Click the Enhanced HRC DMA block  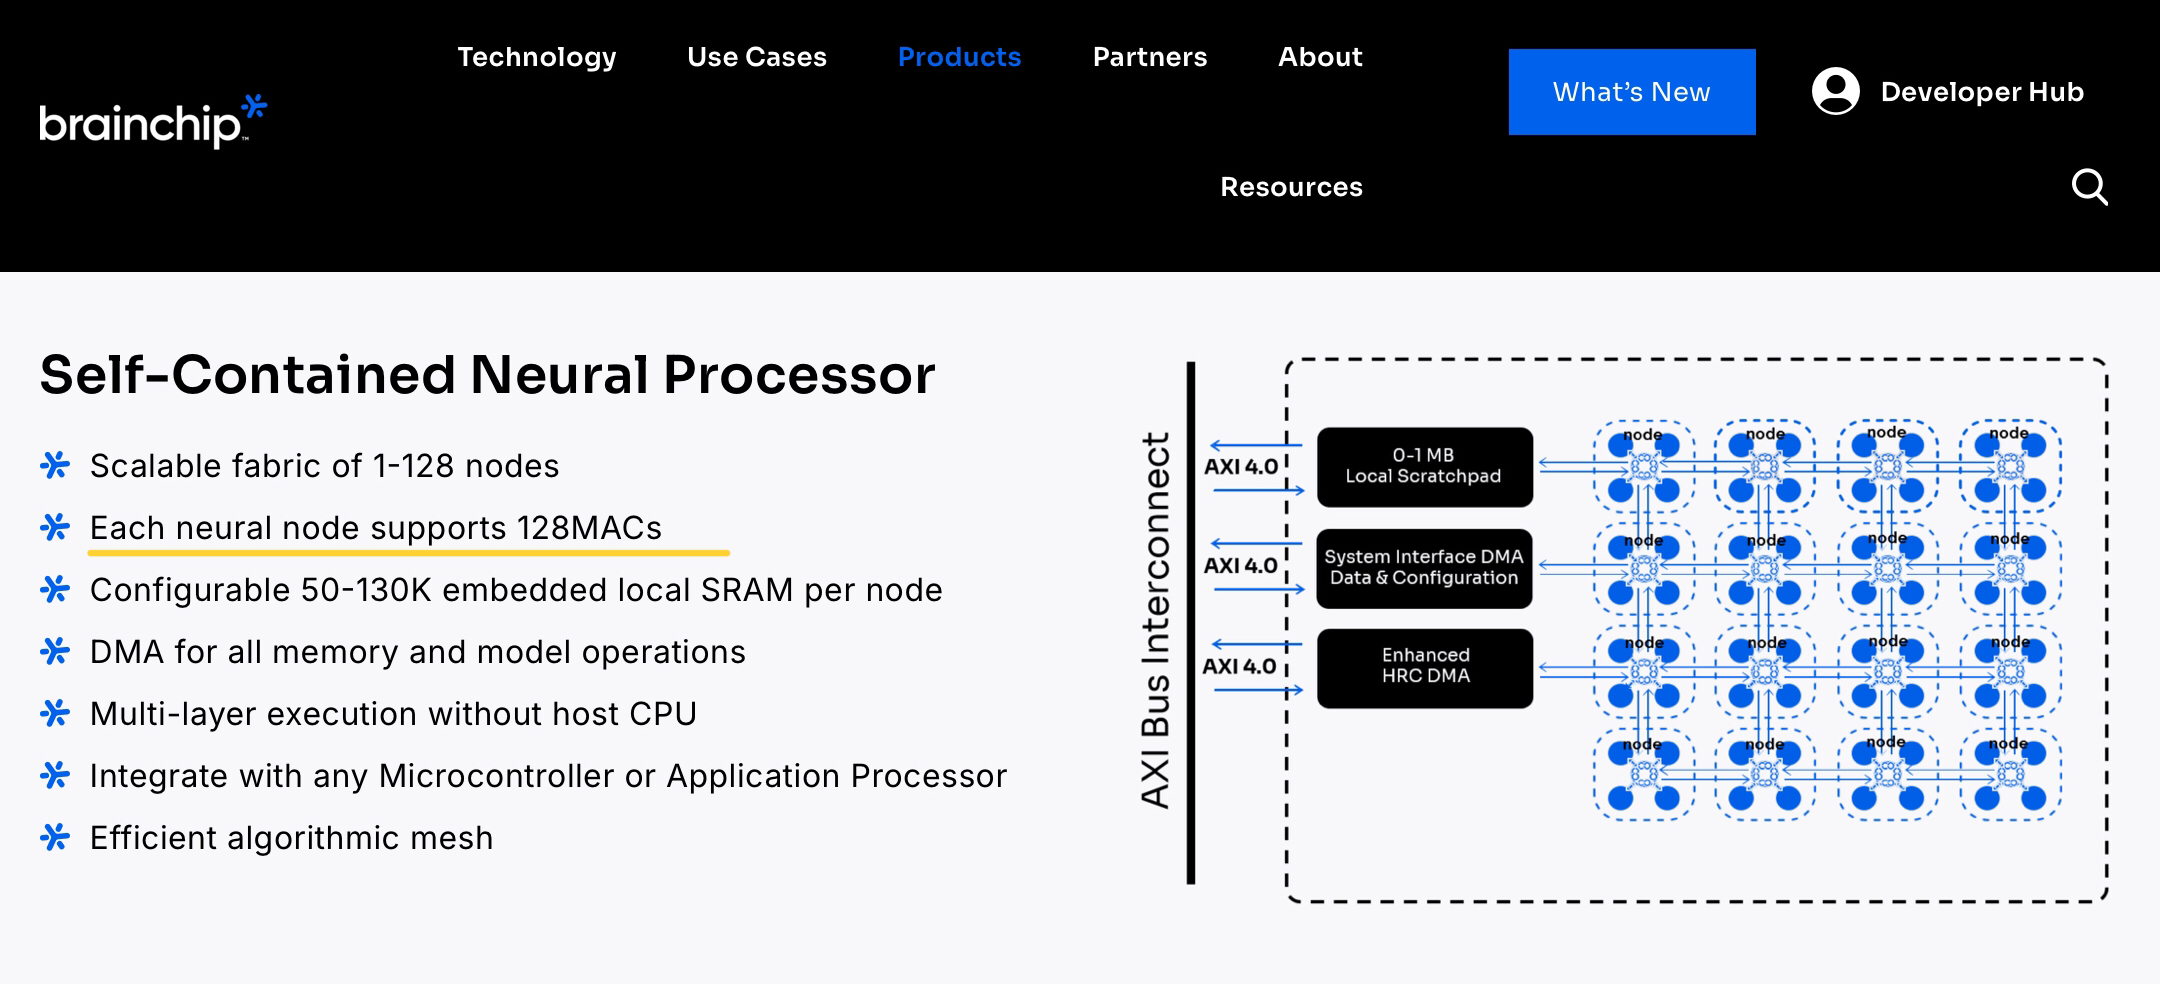pyautogui.click(x=1424, y=668)
